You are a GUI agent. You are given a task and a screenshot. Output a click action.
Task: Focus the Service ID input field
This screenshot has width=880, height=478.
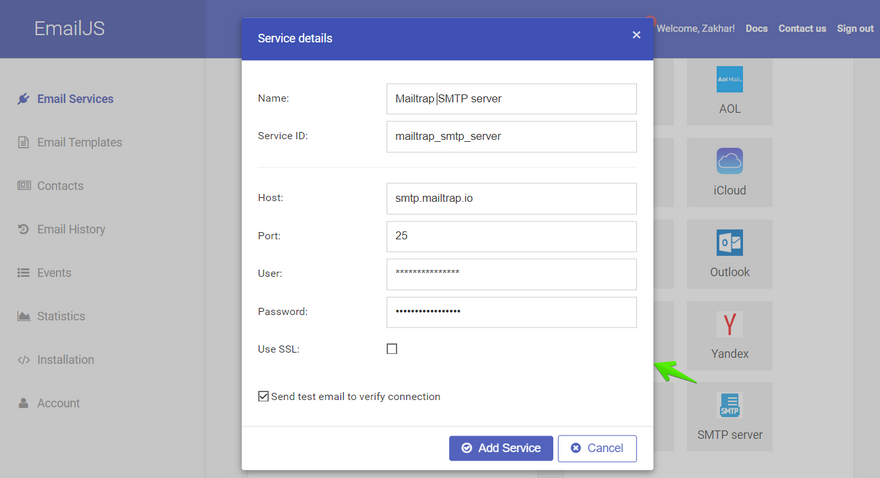coord(511,136)
